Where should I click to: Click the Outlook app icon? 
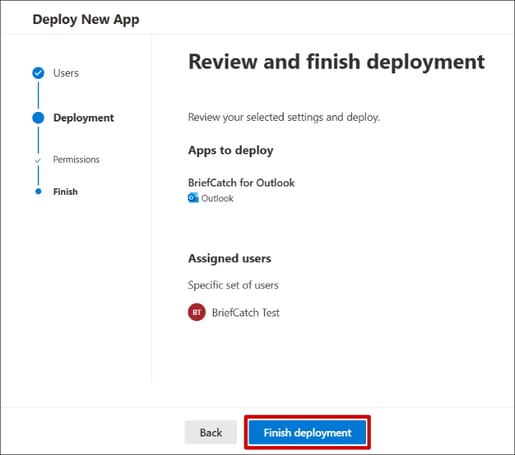[x=193, y=198]
